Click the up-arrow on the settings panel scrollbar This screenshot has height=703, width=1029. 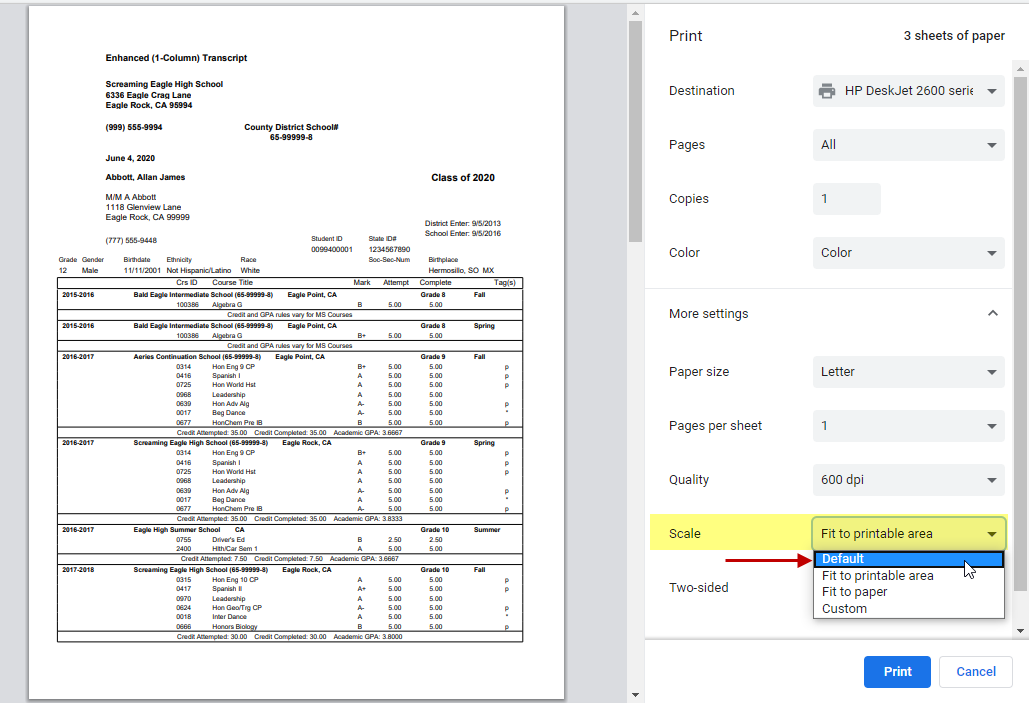[x=1021, y=70]
